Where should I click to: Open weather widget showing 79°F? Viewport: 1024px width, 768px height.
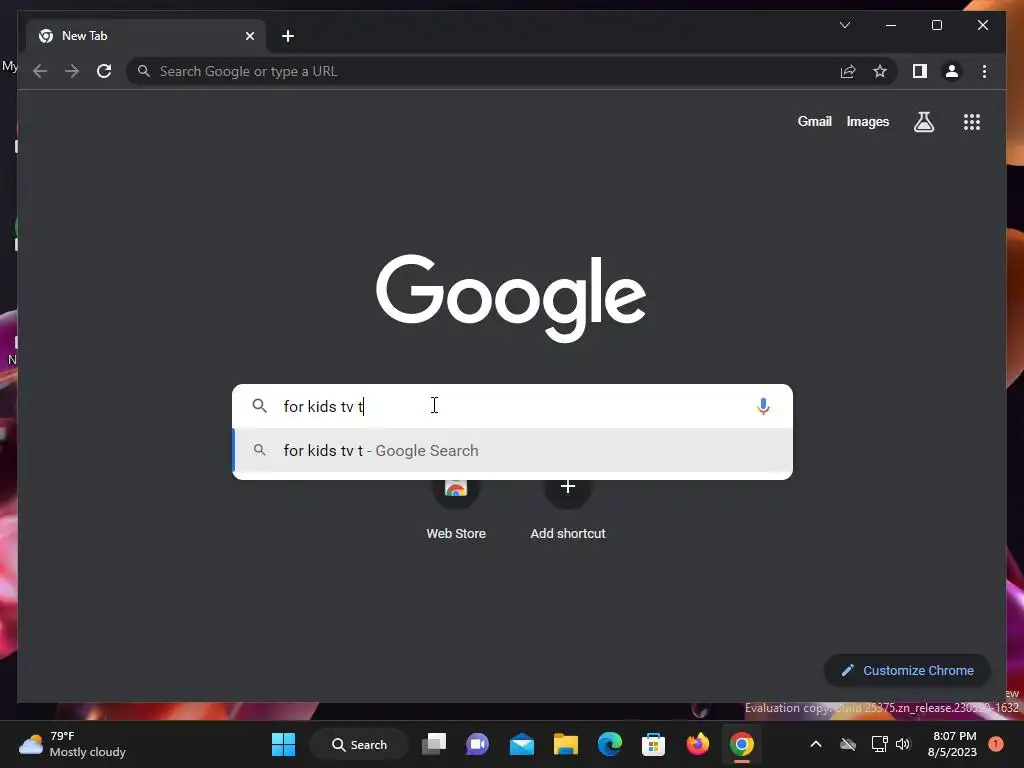click(72, 744)
